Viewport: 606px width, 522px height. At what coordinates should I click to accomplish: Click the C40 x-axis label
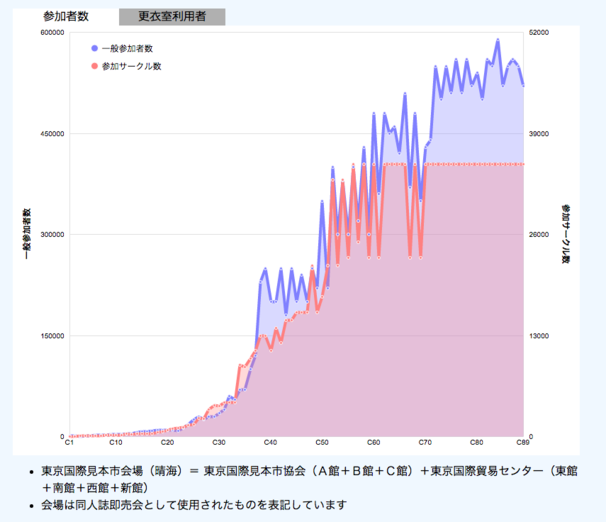[x=270, y=442]
